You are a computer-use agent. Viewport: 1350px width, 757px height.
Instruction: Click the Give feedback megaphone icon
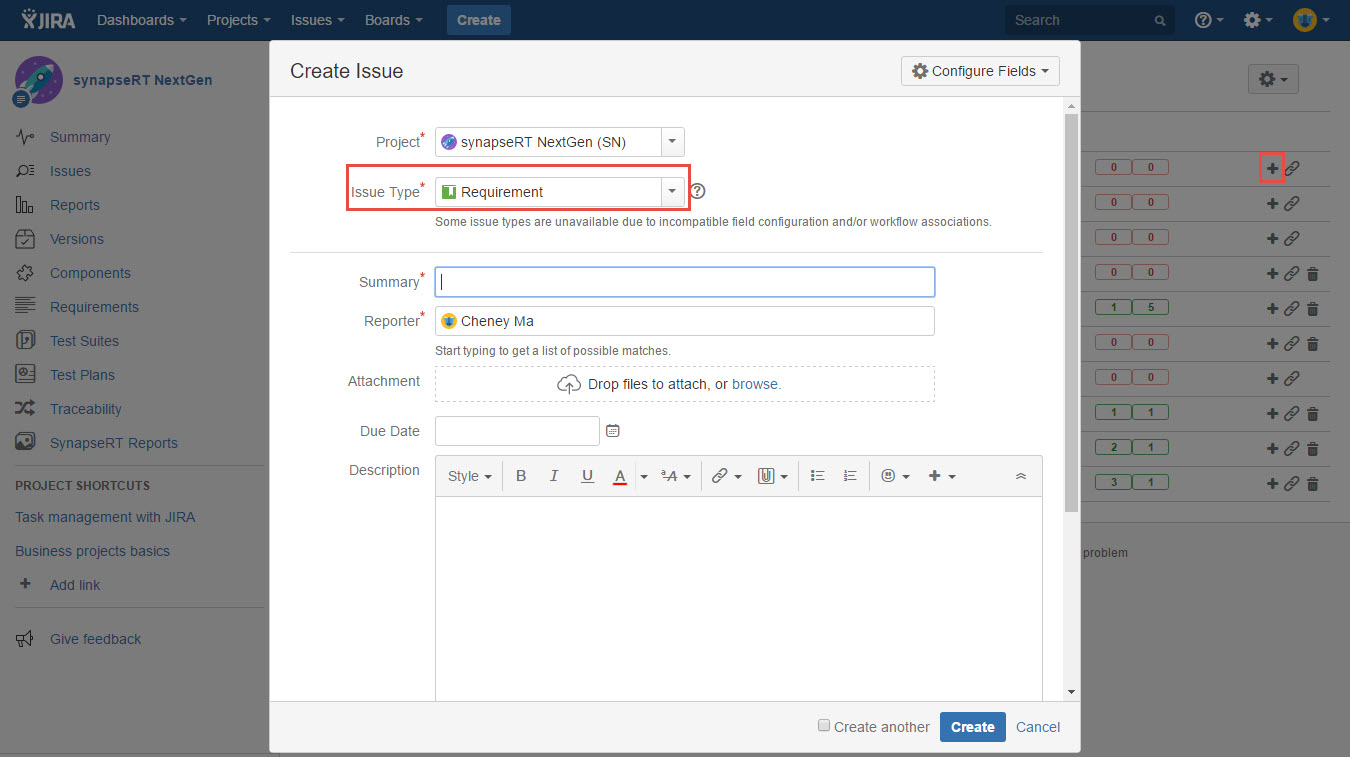25,639
